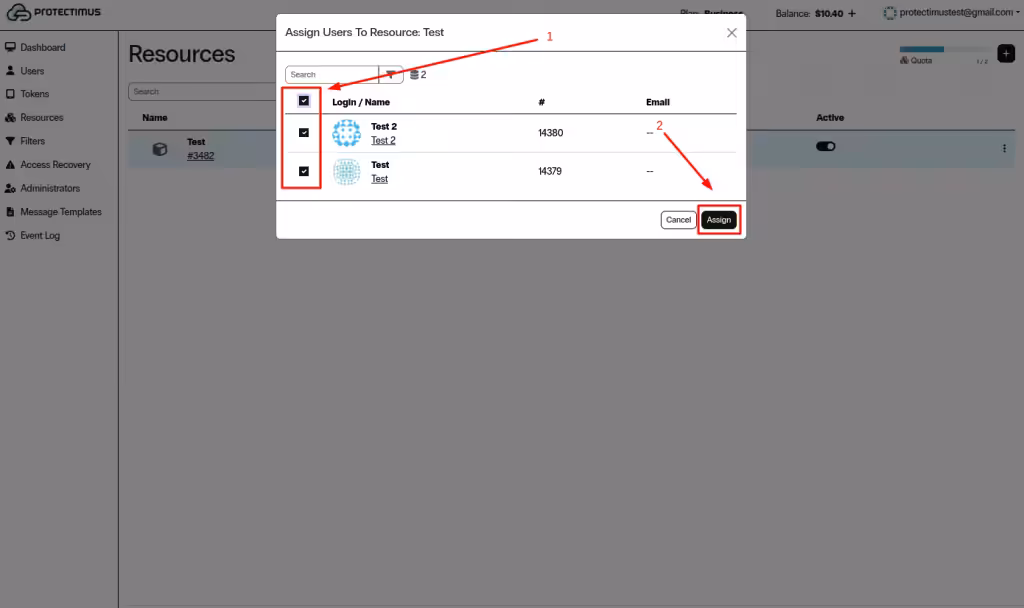Open Filters in the sidebar
The width and height of the screenshot is (1024, 608).
pos(33,141)
